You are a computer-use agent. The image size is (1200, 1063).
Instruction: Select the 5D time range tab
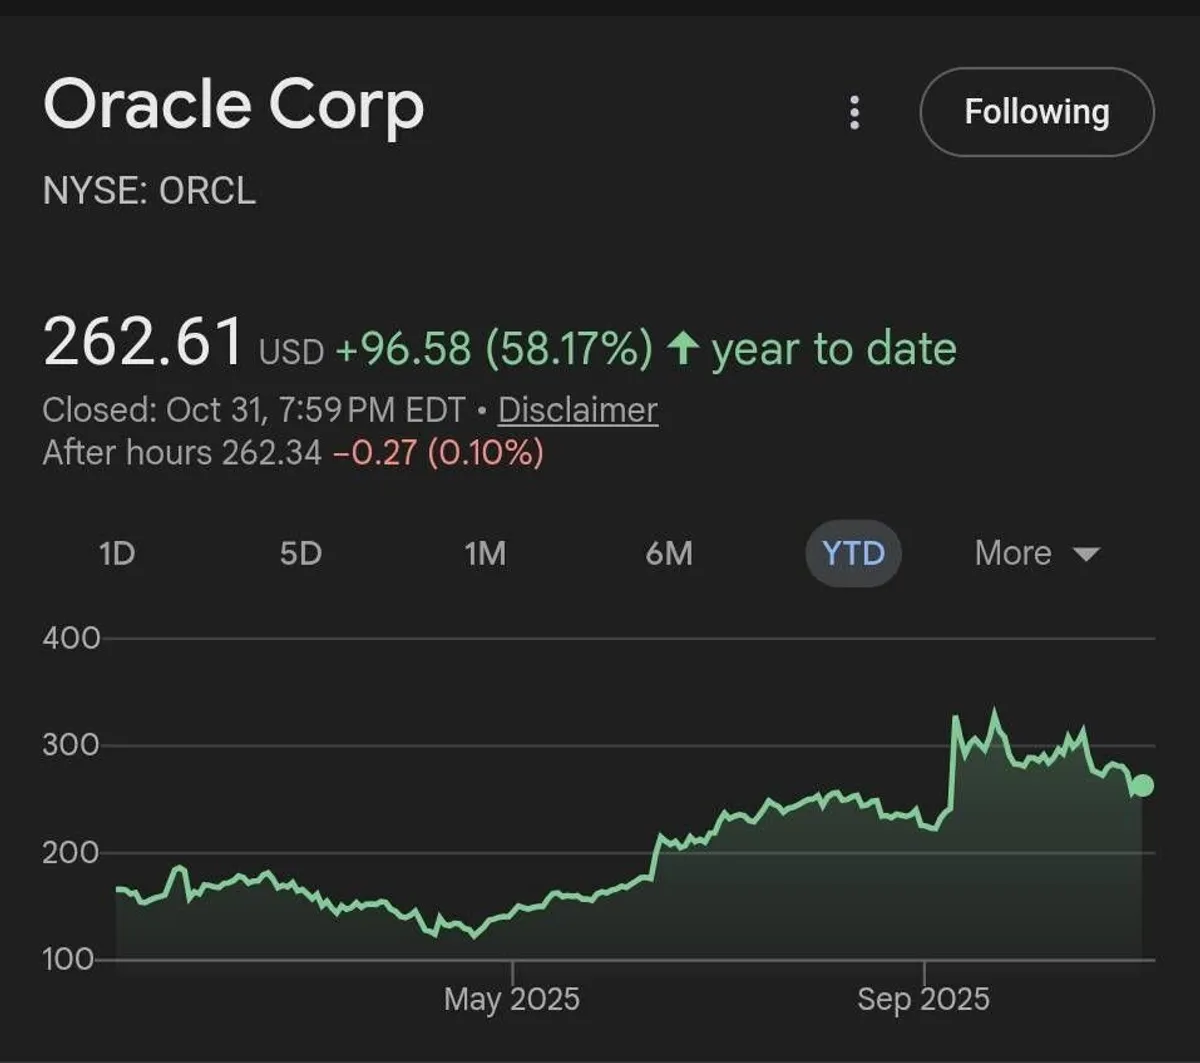(x=301, y=553)
